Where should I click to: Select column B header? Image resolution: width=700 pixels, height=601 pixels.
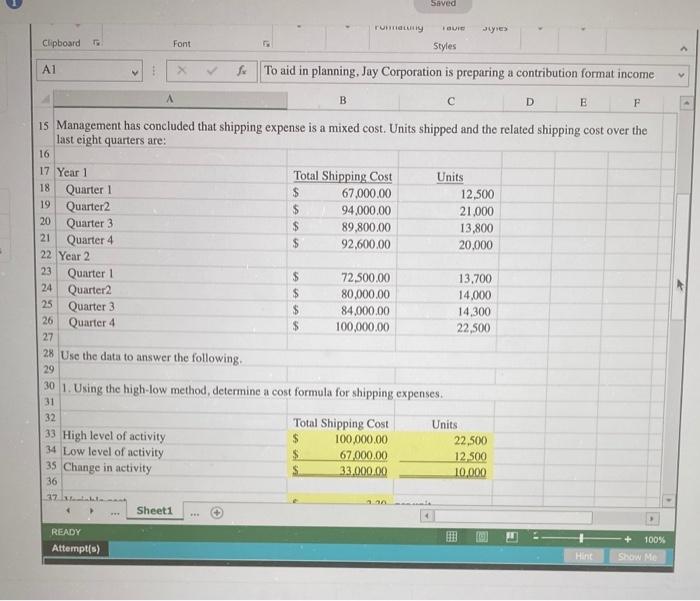point(343,100)
